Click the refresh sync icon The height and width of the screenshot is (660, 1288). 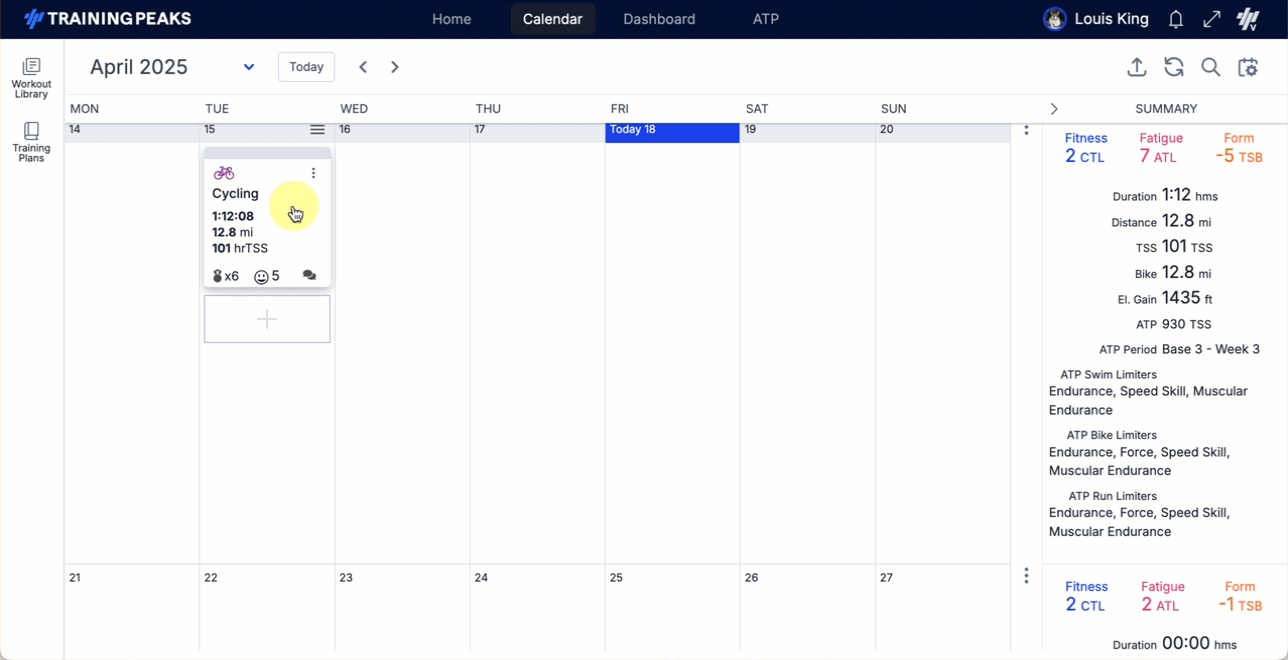pos(1173,67)
